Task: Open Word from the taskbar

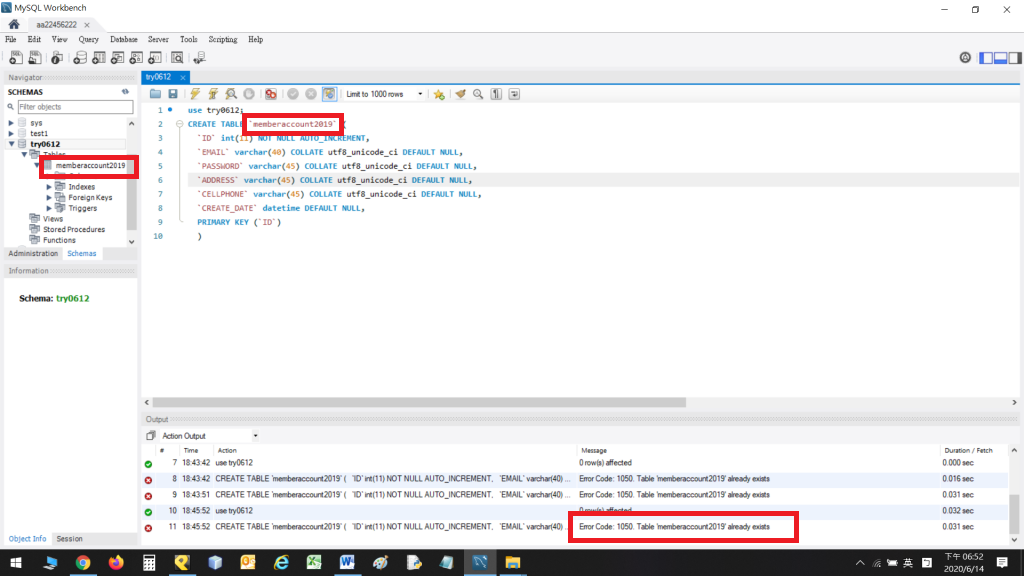Action: [347, 562]
